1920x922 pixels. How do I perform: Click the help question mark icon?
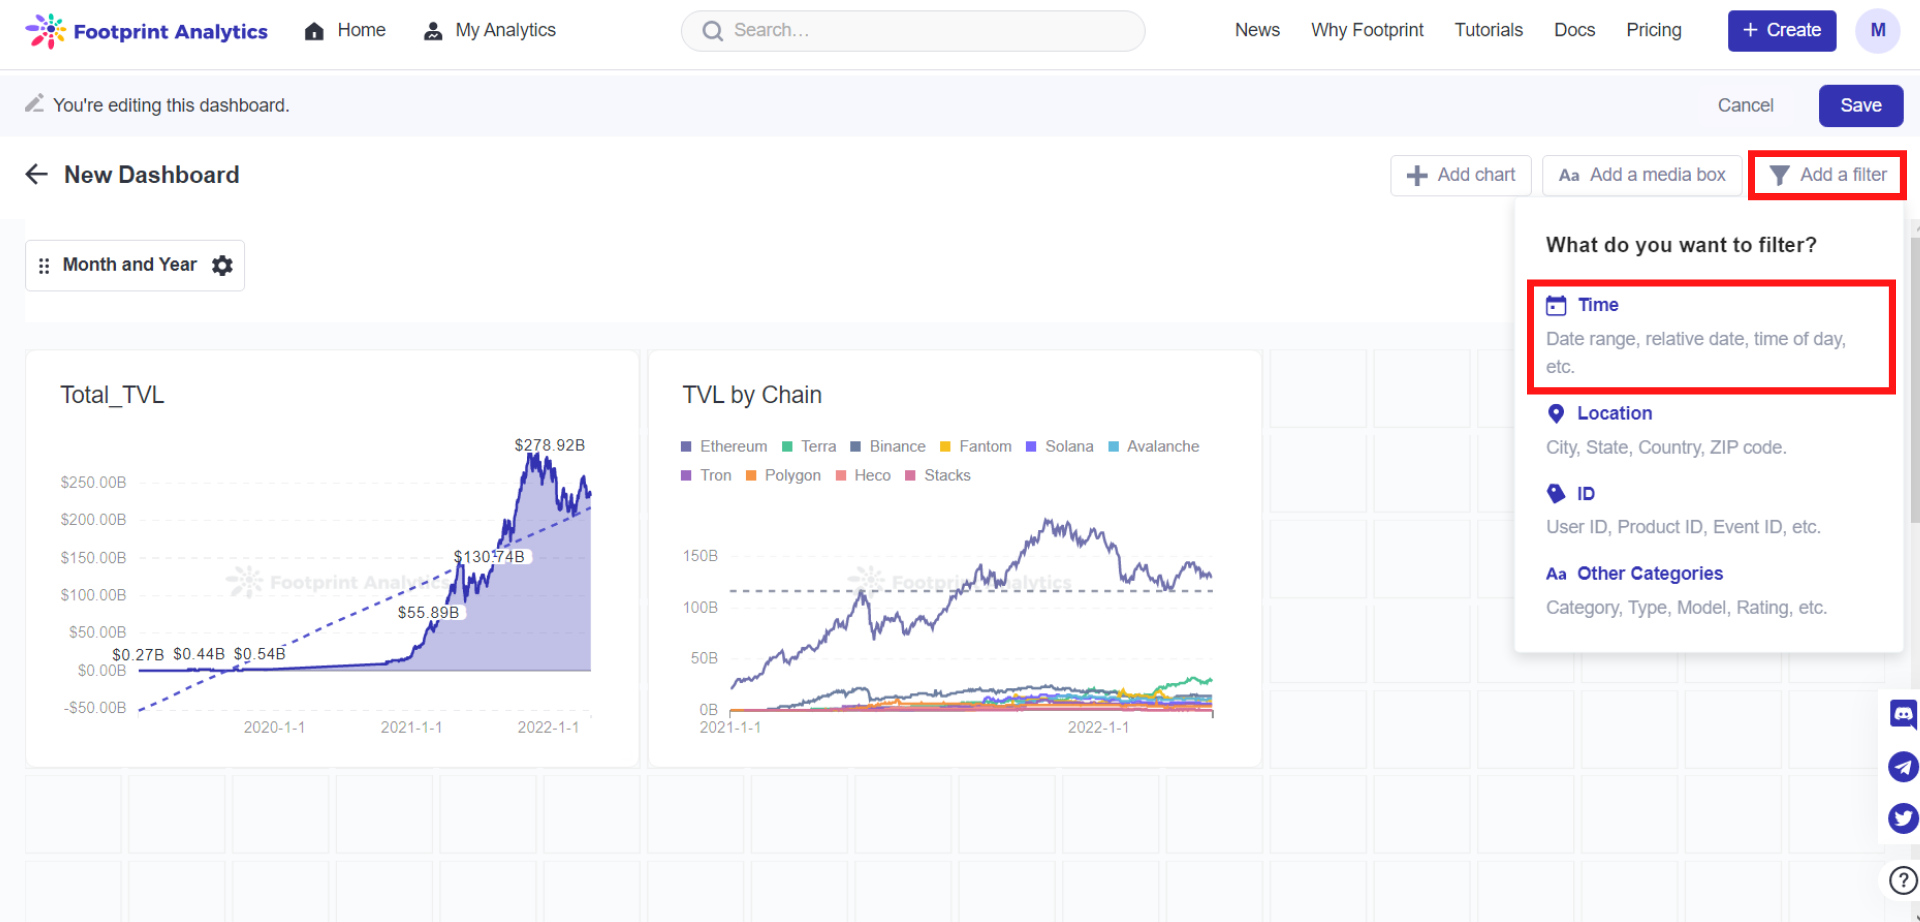(x=1902, y=881)
